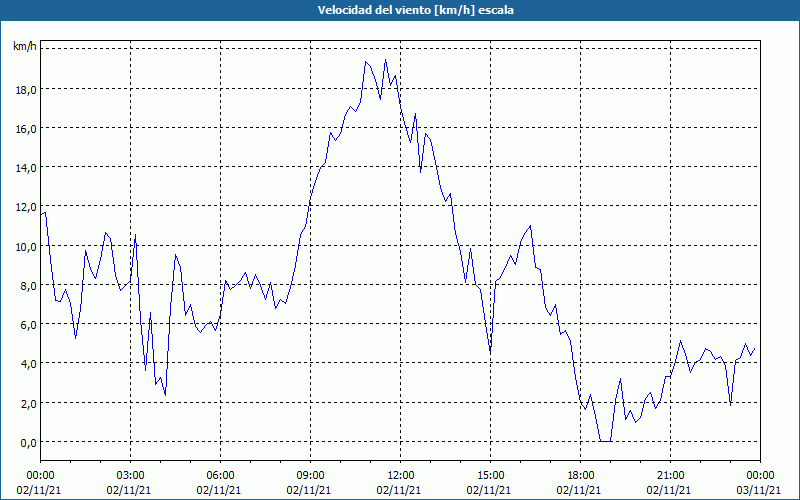The width and height of the screenshot is (800, 500).
Task: Click the 2,0 y-axis label
Action: 28,404
